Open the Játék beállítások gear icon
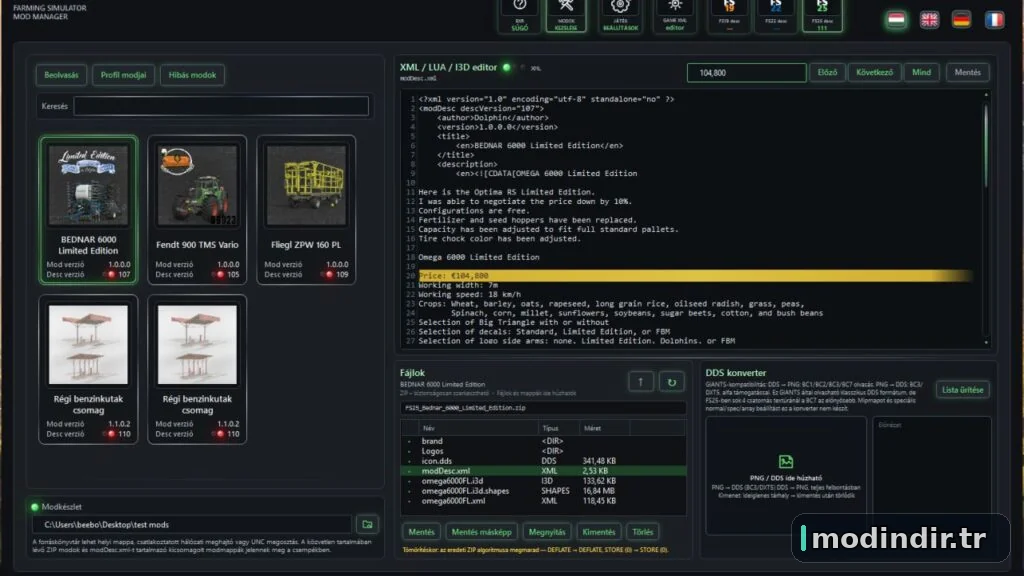This screenshot has width=1024, height=576. pos(620,14)
